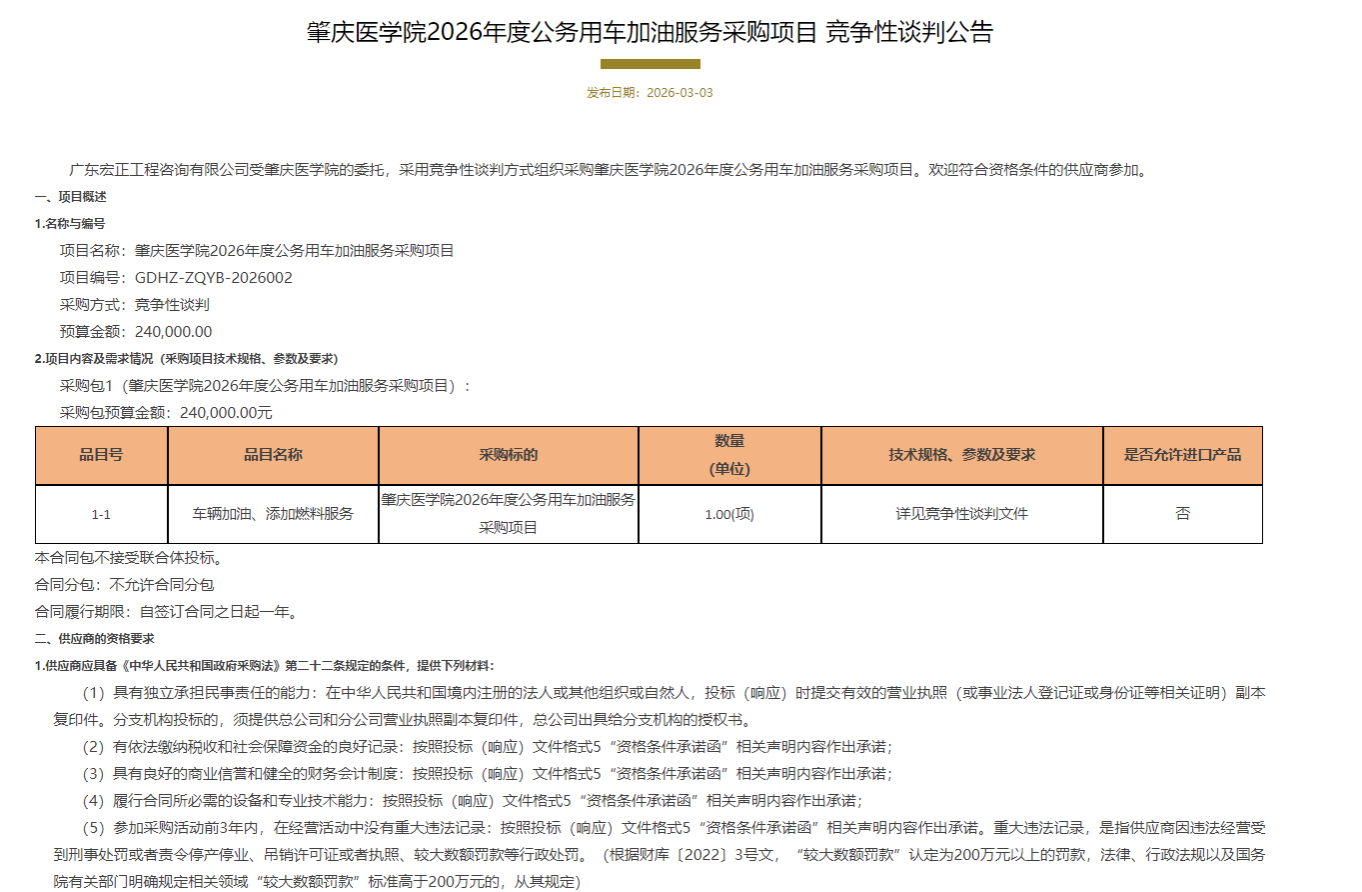The image size is (1362, 892).
Task: Select the 1.00(项) quantity cell
Action: tap(729, 514)
